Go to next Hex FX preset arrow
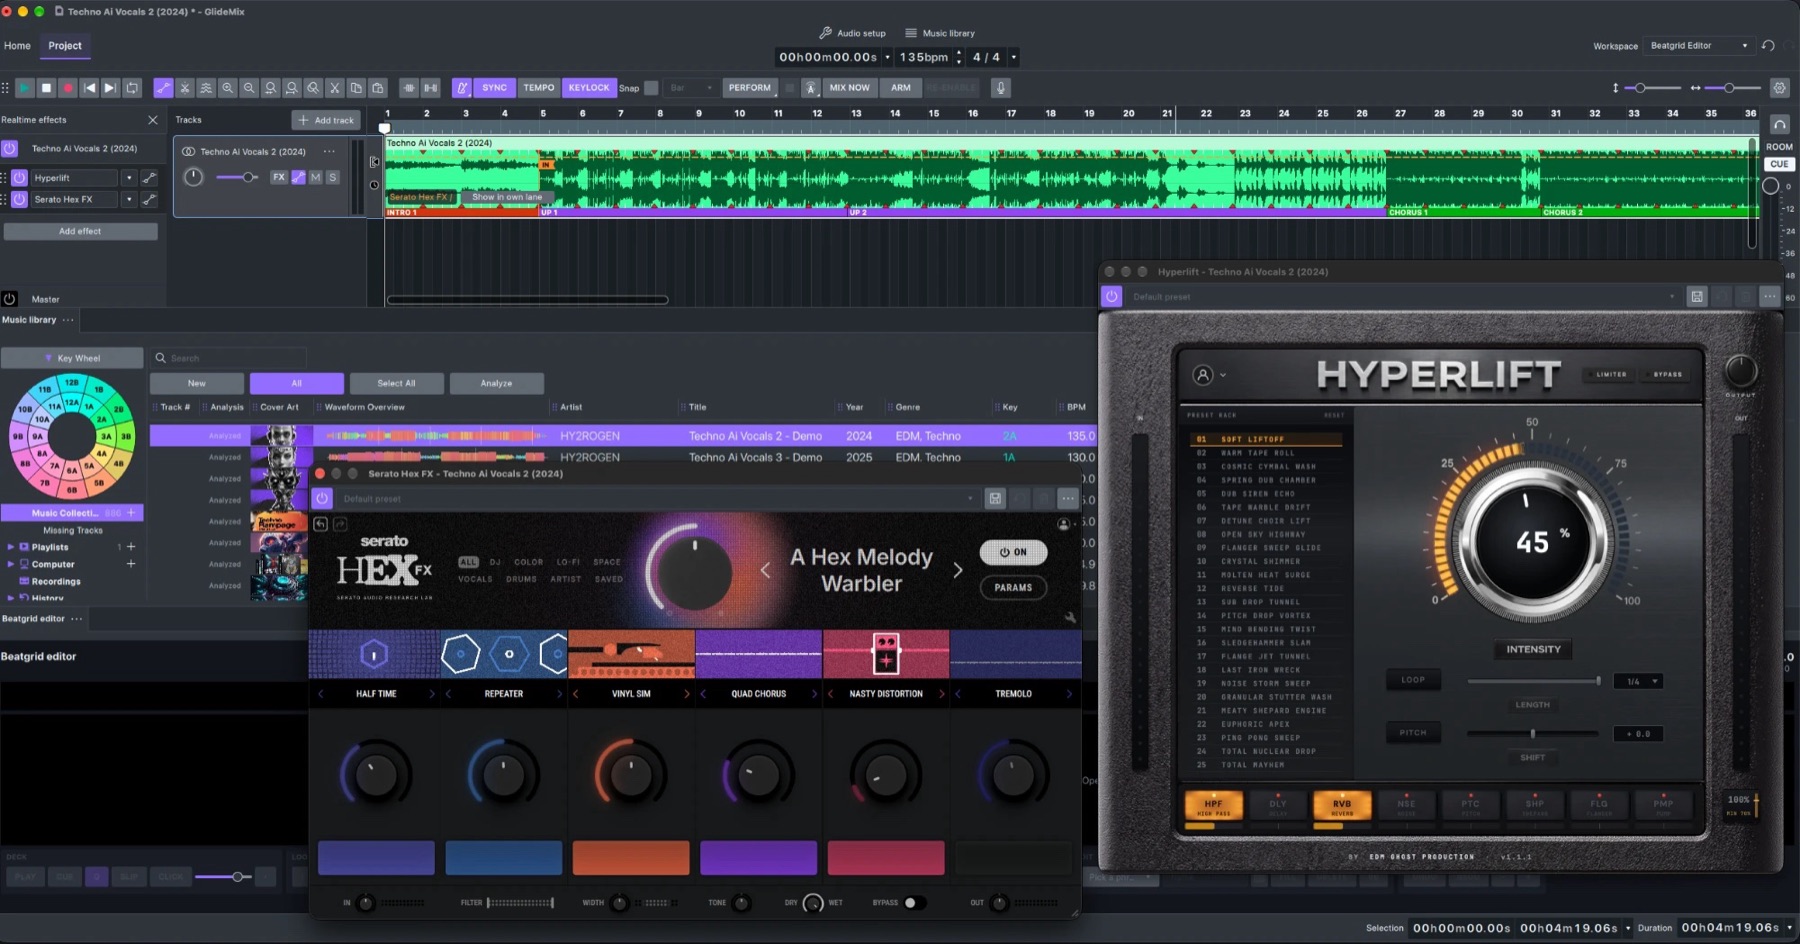Viewport: 1800px width, 944px height. (958, 570)
